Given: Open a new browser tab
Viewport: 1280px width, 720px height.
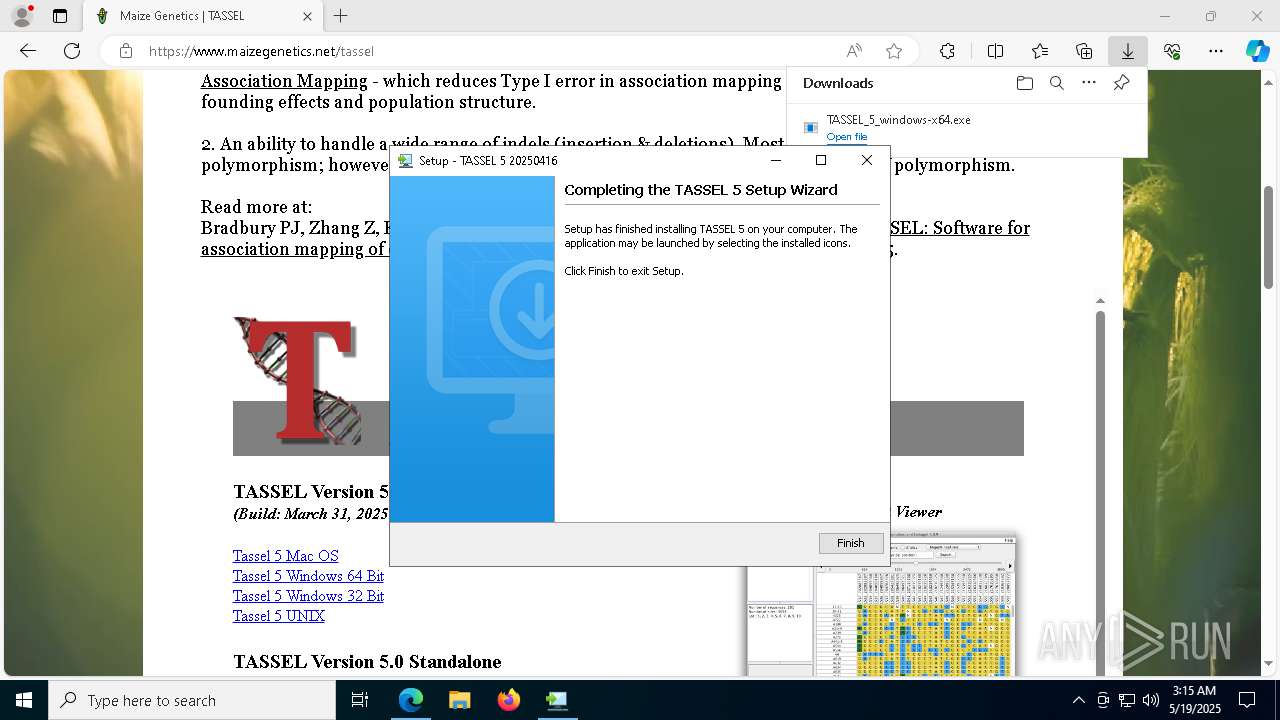Looking at the screenshot, I should (x=340, y=16).
